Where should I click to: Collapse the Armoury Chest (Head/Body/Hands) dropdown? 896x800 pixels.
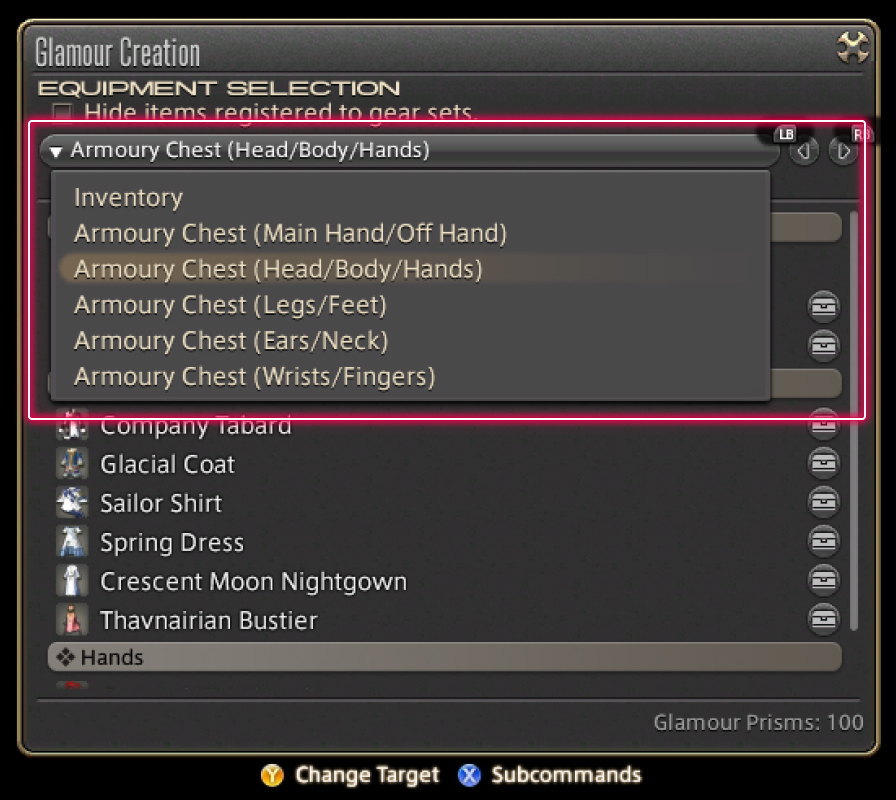(x=410, y=151)
